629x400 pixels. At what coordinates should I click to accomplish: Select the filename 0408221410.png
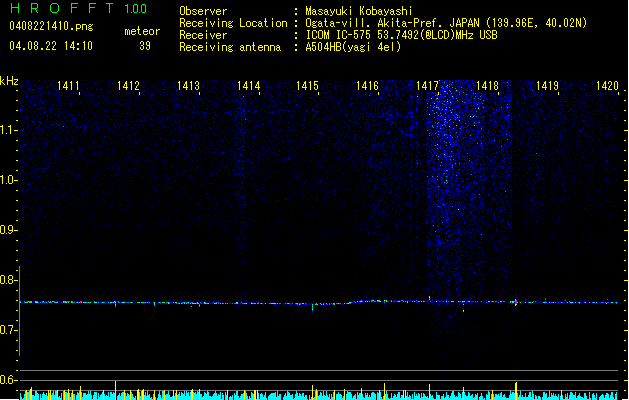click(51, 26)
